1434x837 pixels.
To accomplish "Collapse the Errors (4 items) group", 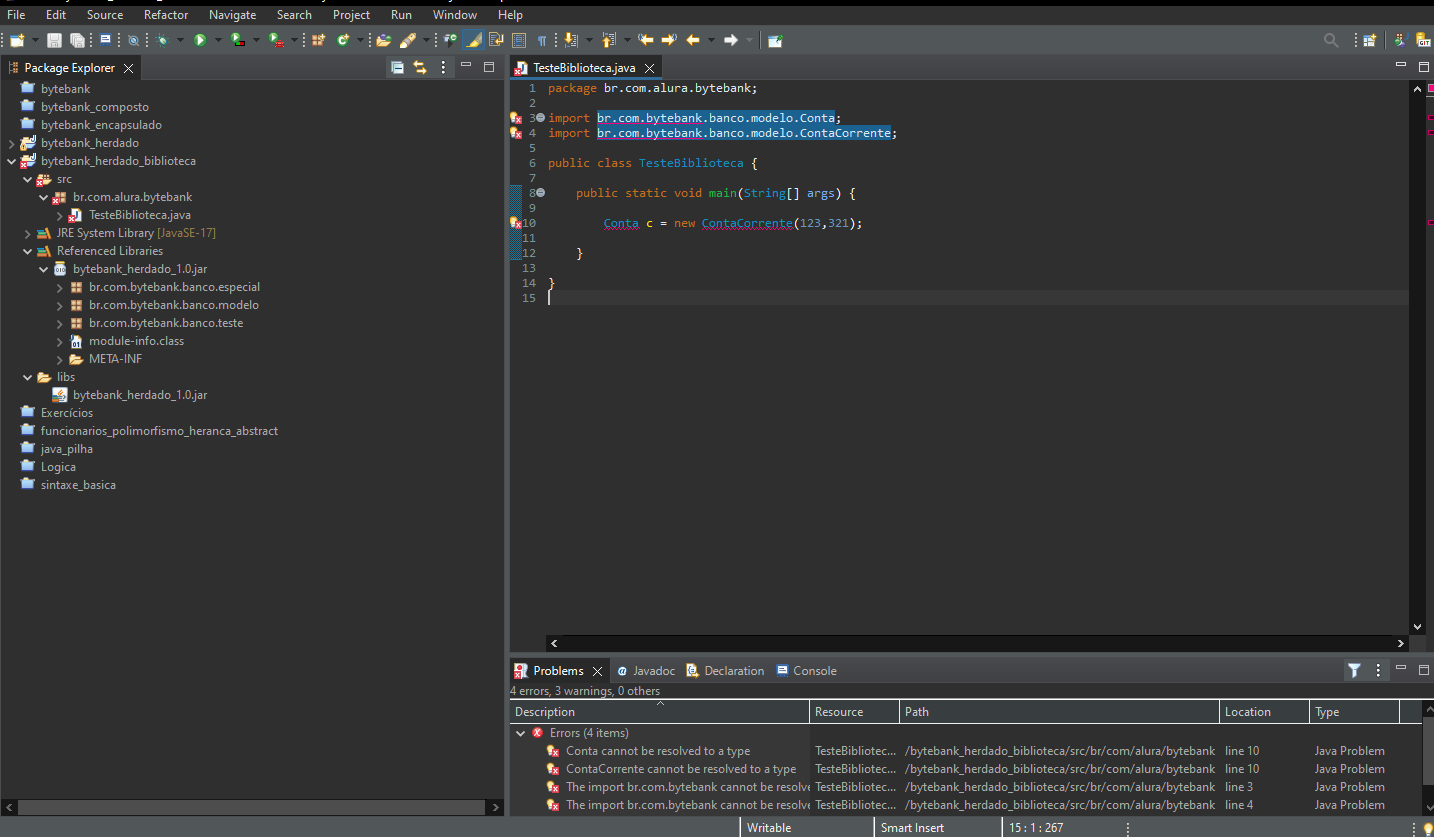I will pos(520,733).
